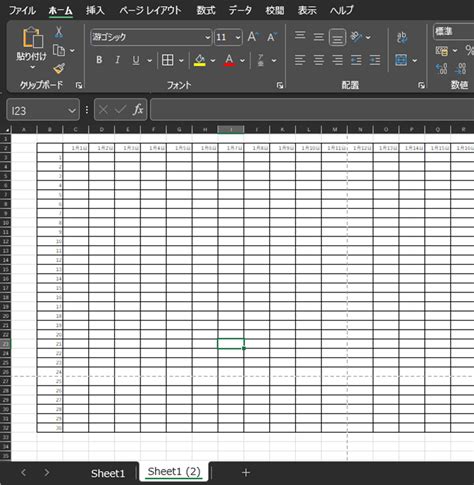Viewport: 474px width, 485px height.
Task: Click the Borders grid icon
Action: click(x=167, y=60)
